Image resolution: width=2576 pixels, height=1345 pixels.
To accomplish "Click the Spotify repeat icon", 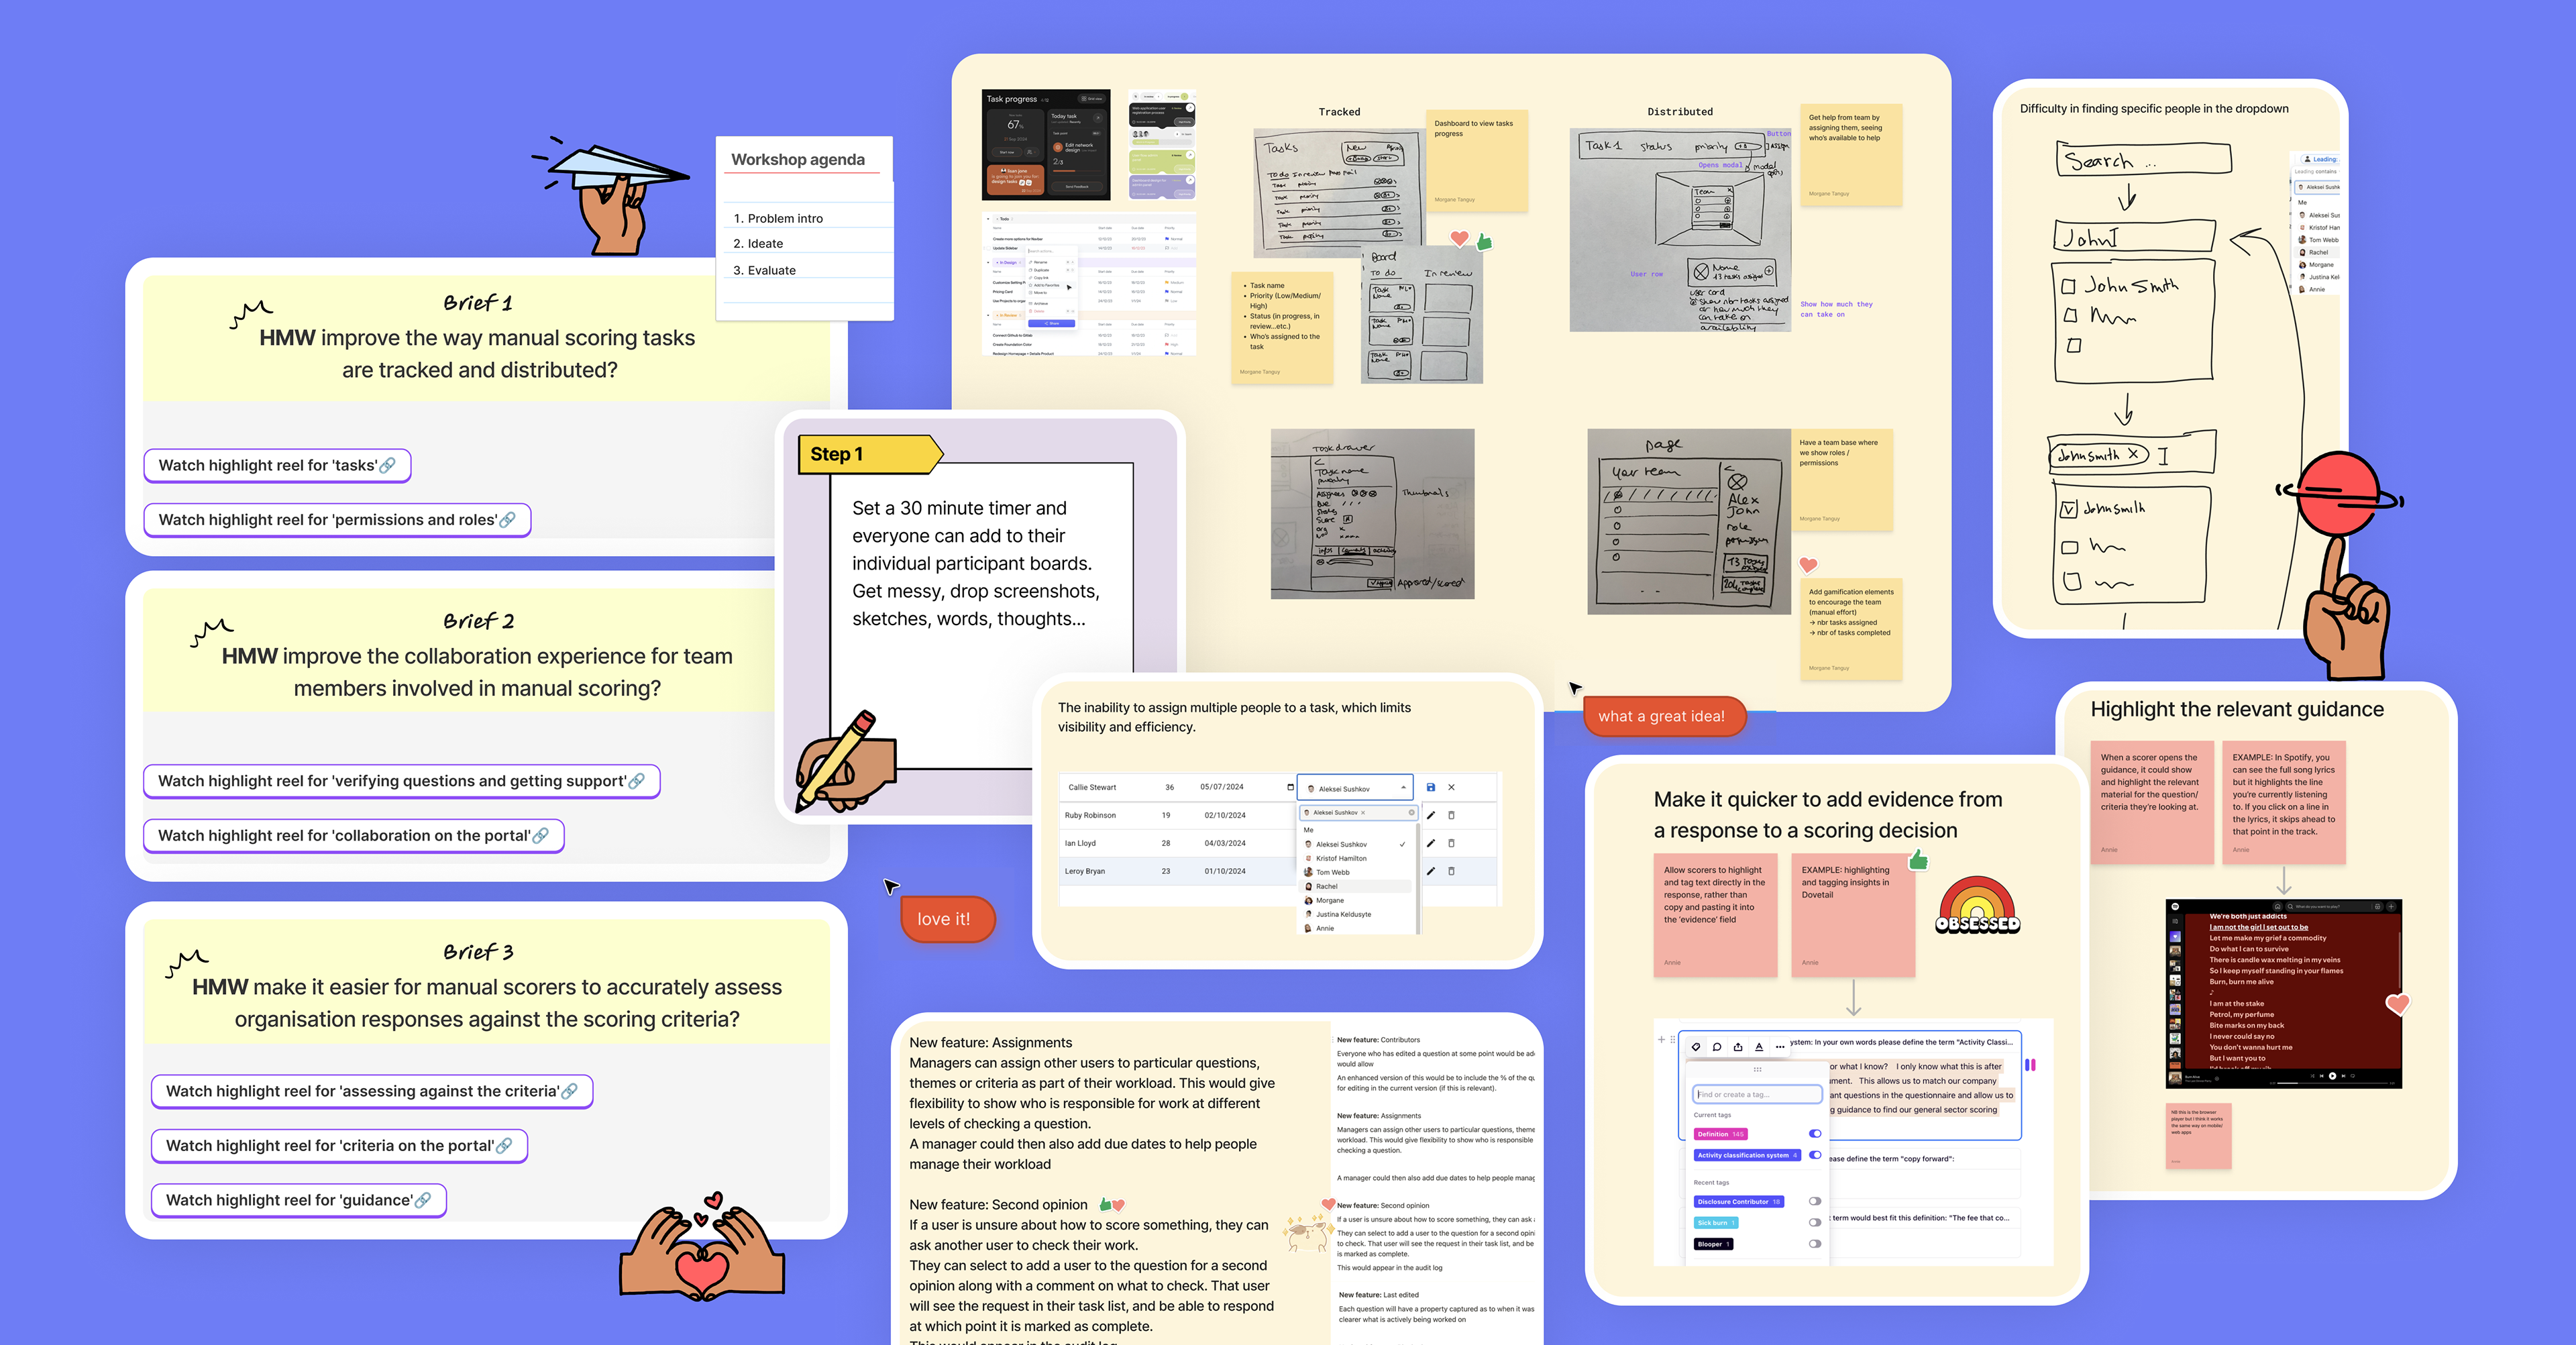I will pyautogui.click(x=2353, y=1076).
